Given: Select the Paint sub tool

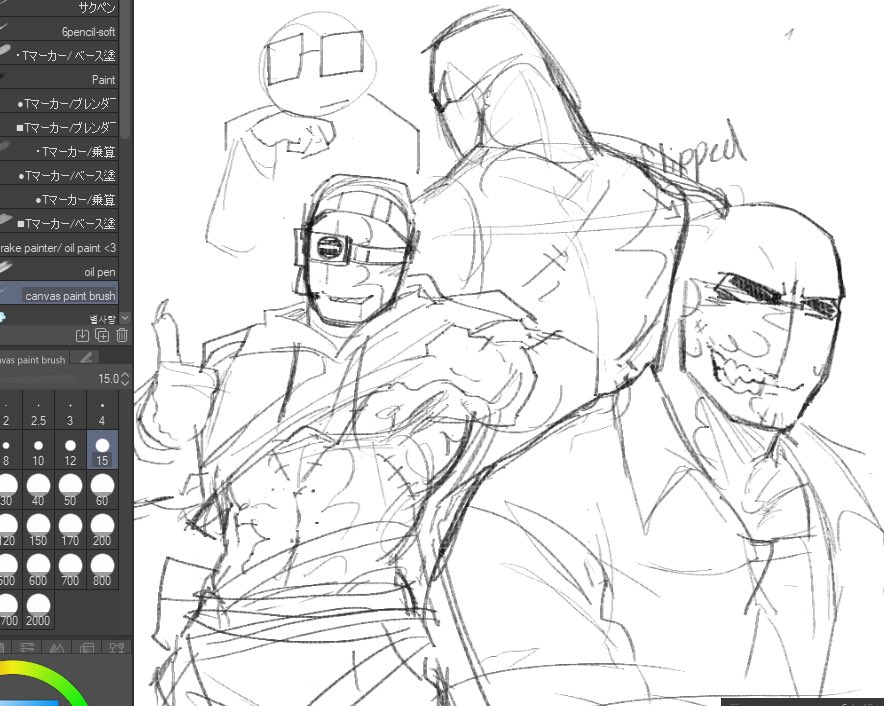Looking at the screenshot, I should [59, 80].
